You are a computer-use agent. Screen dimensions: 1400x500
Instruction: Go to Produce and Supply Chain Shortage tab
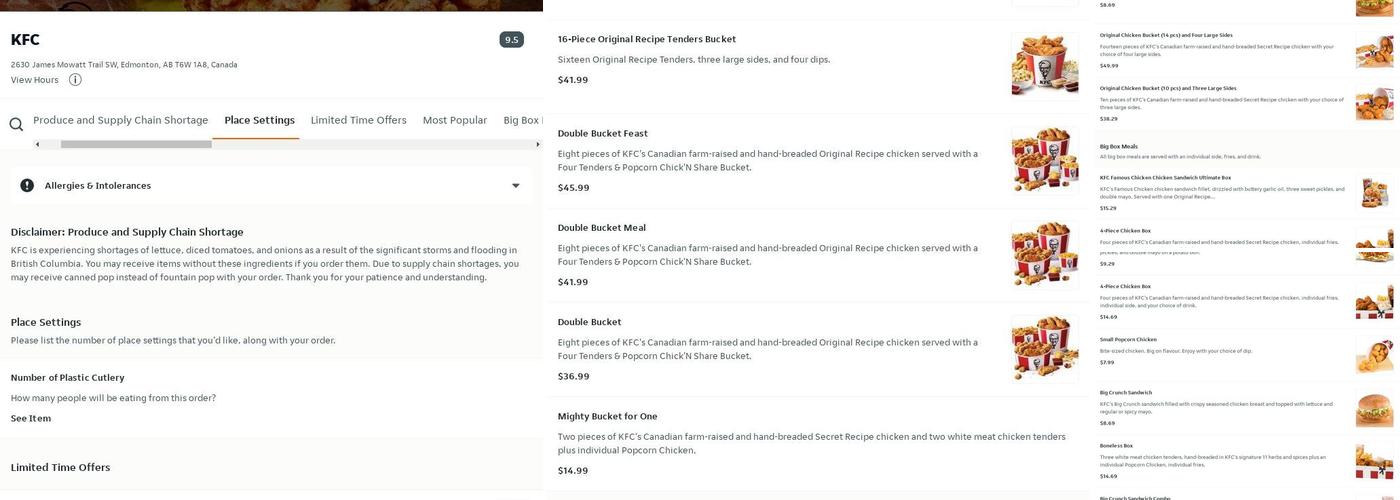tap(120, 120)
